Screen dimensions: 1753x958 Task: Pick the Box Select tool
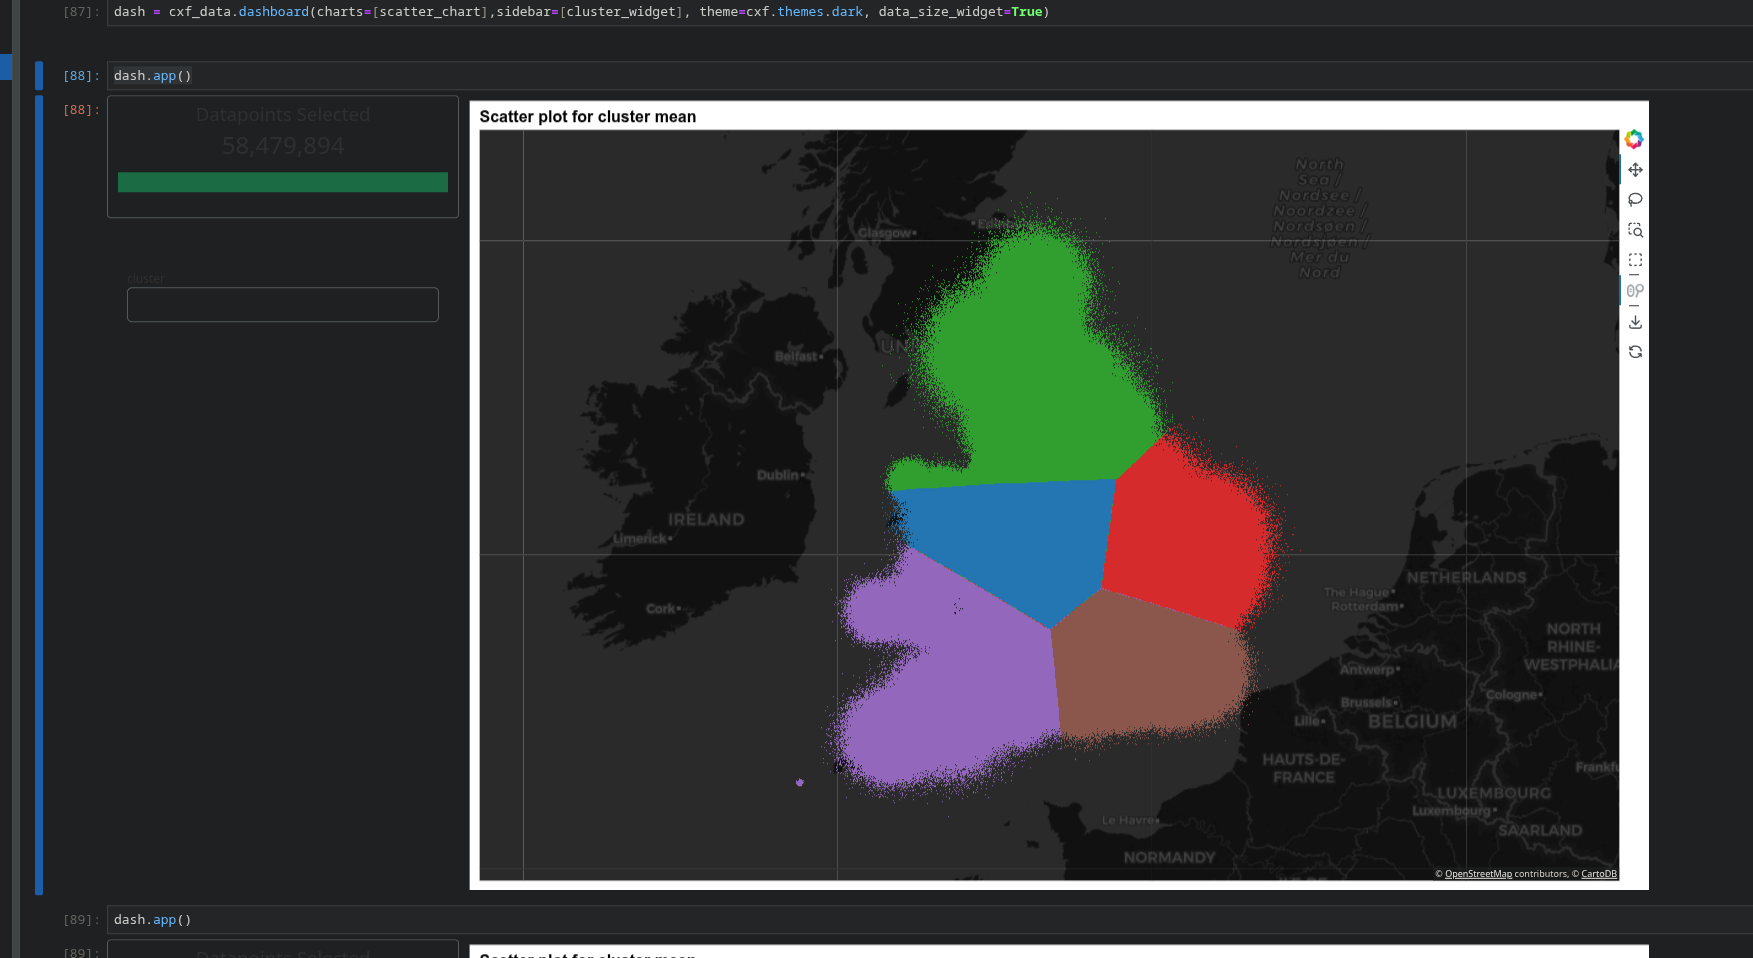click(x=1635, y=260)
